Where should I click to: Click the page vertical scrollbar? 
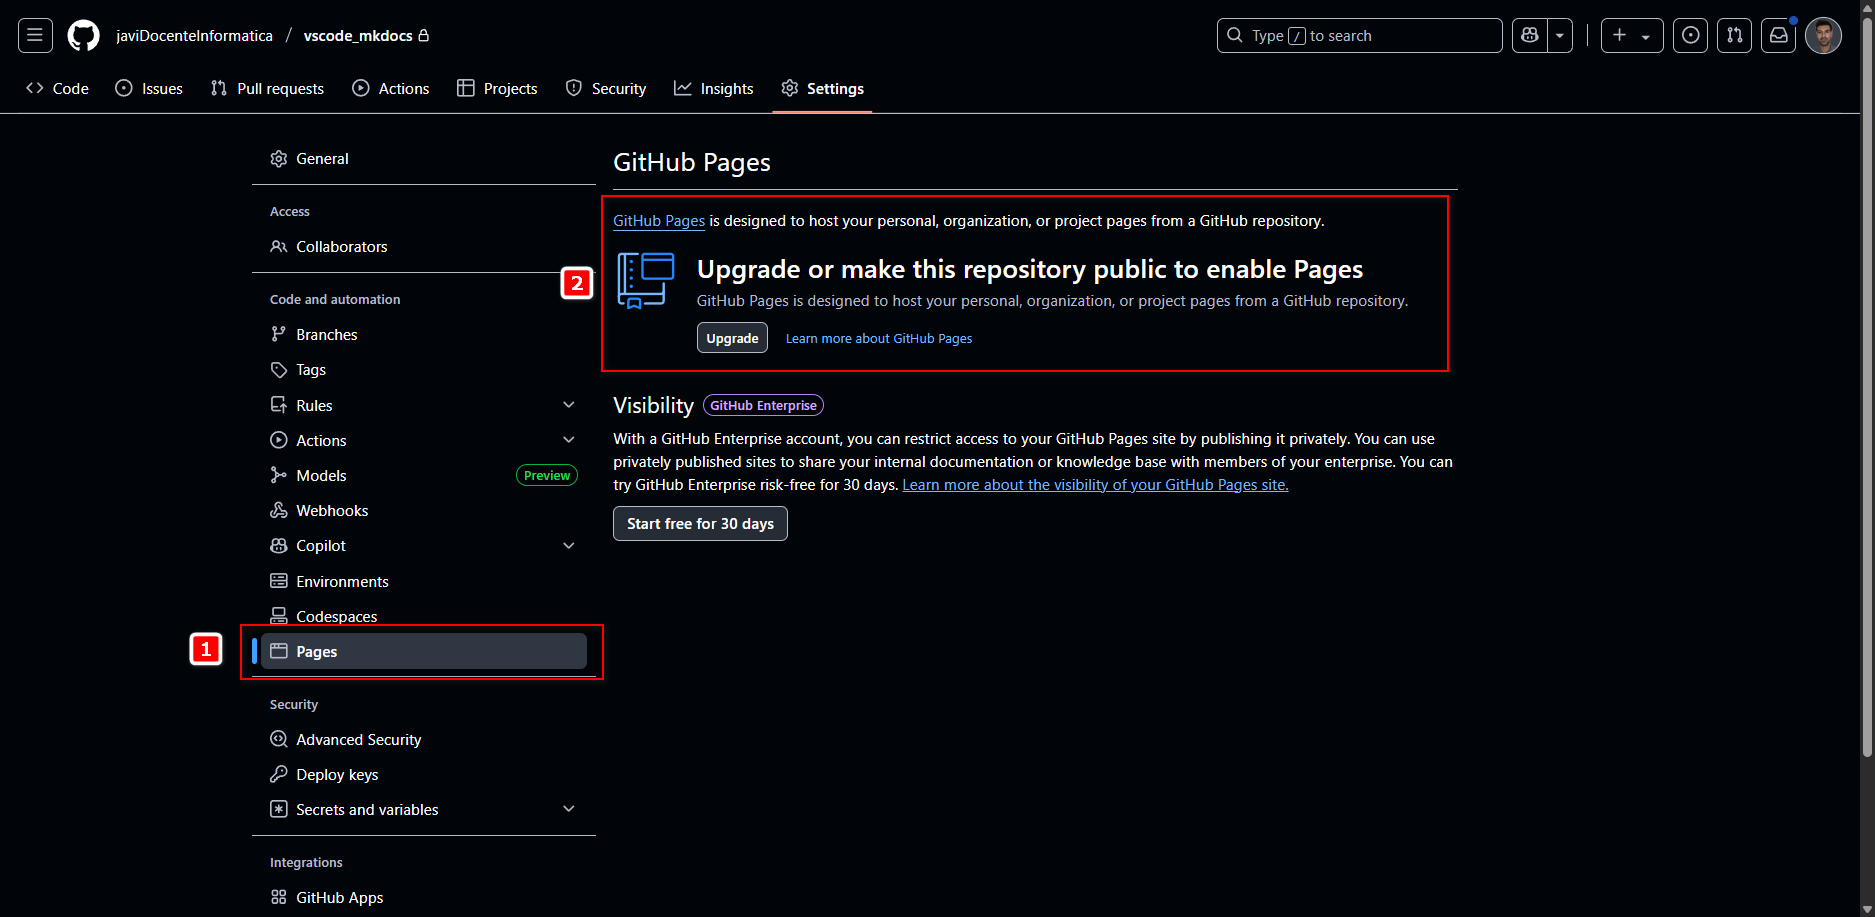[1867, 388]
